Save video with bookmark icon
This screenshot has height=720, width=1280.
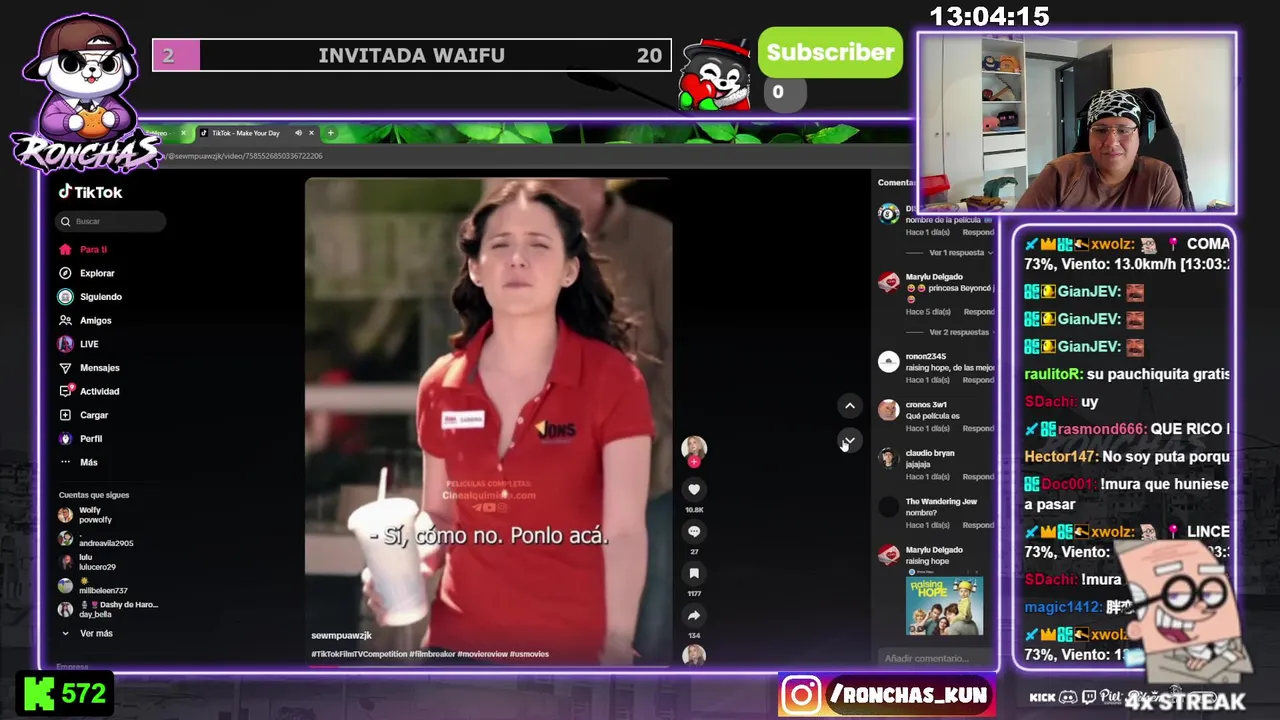coord(694,573)
